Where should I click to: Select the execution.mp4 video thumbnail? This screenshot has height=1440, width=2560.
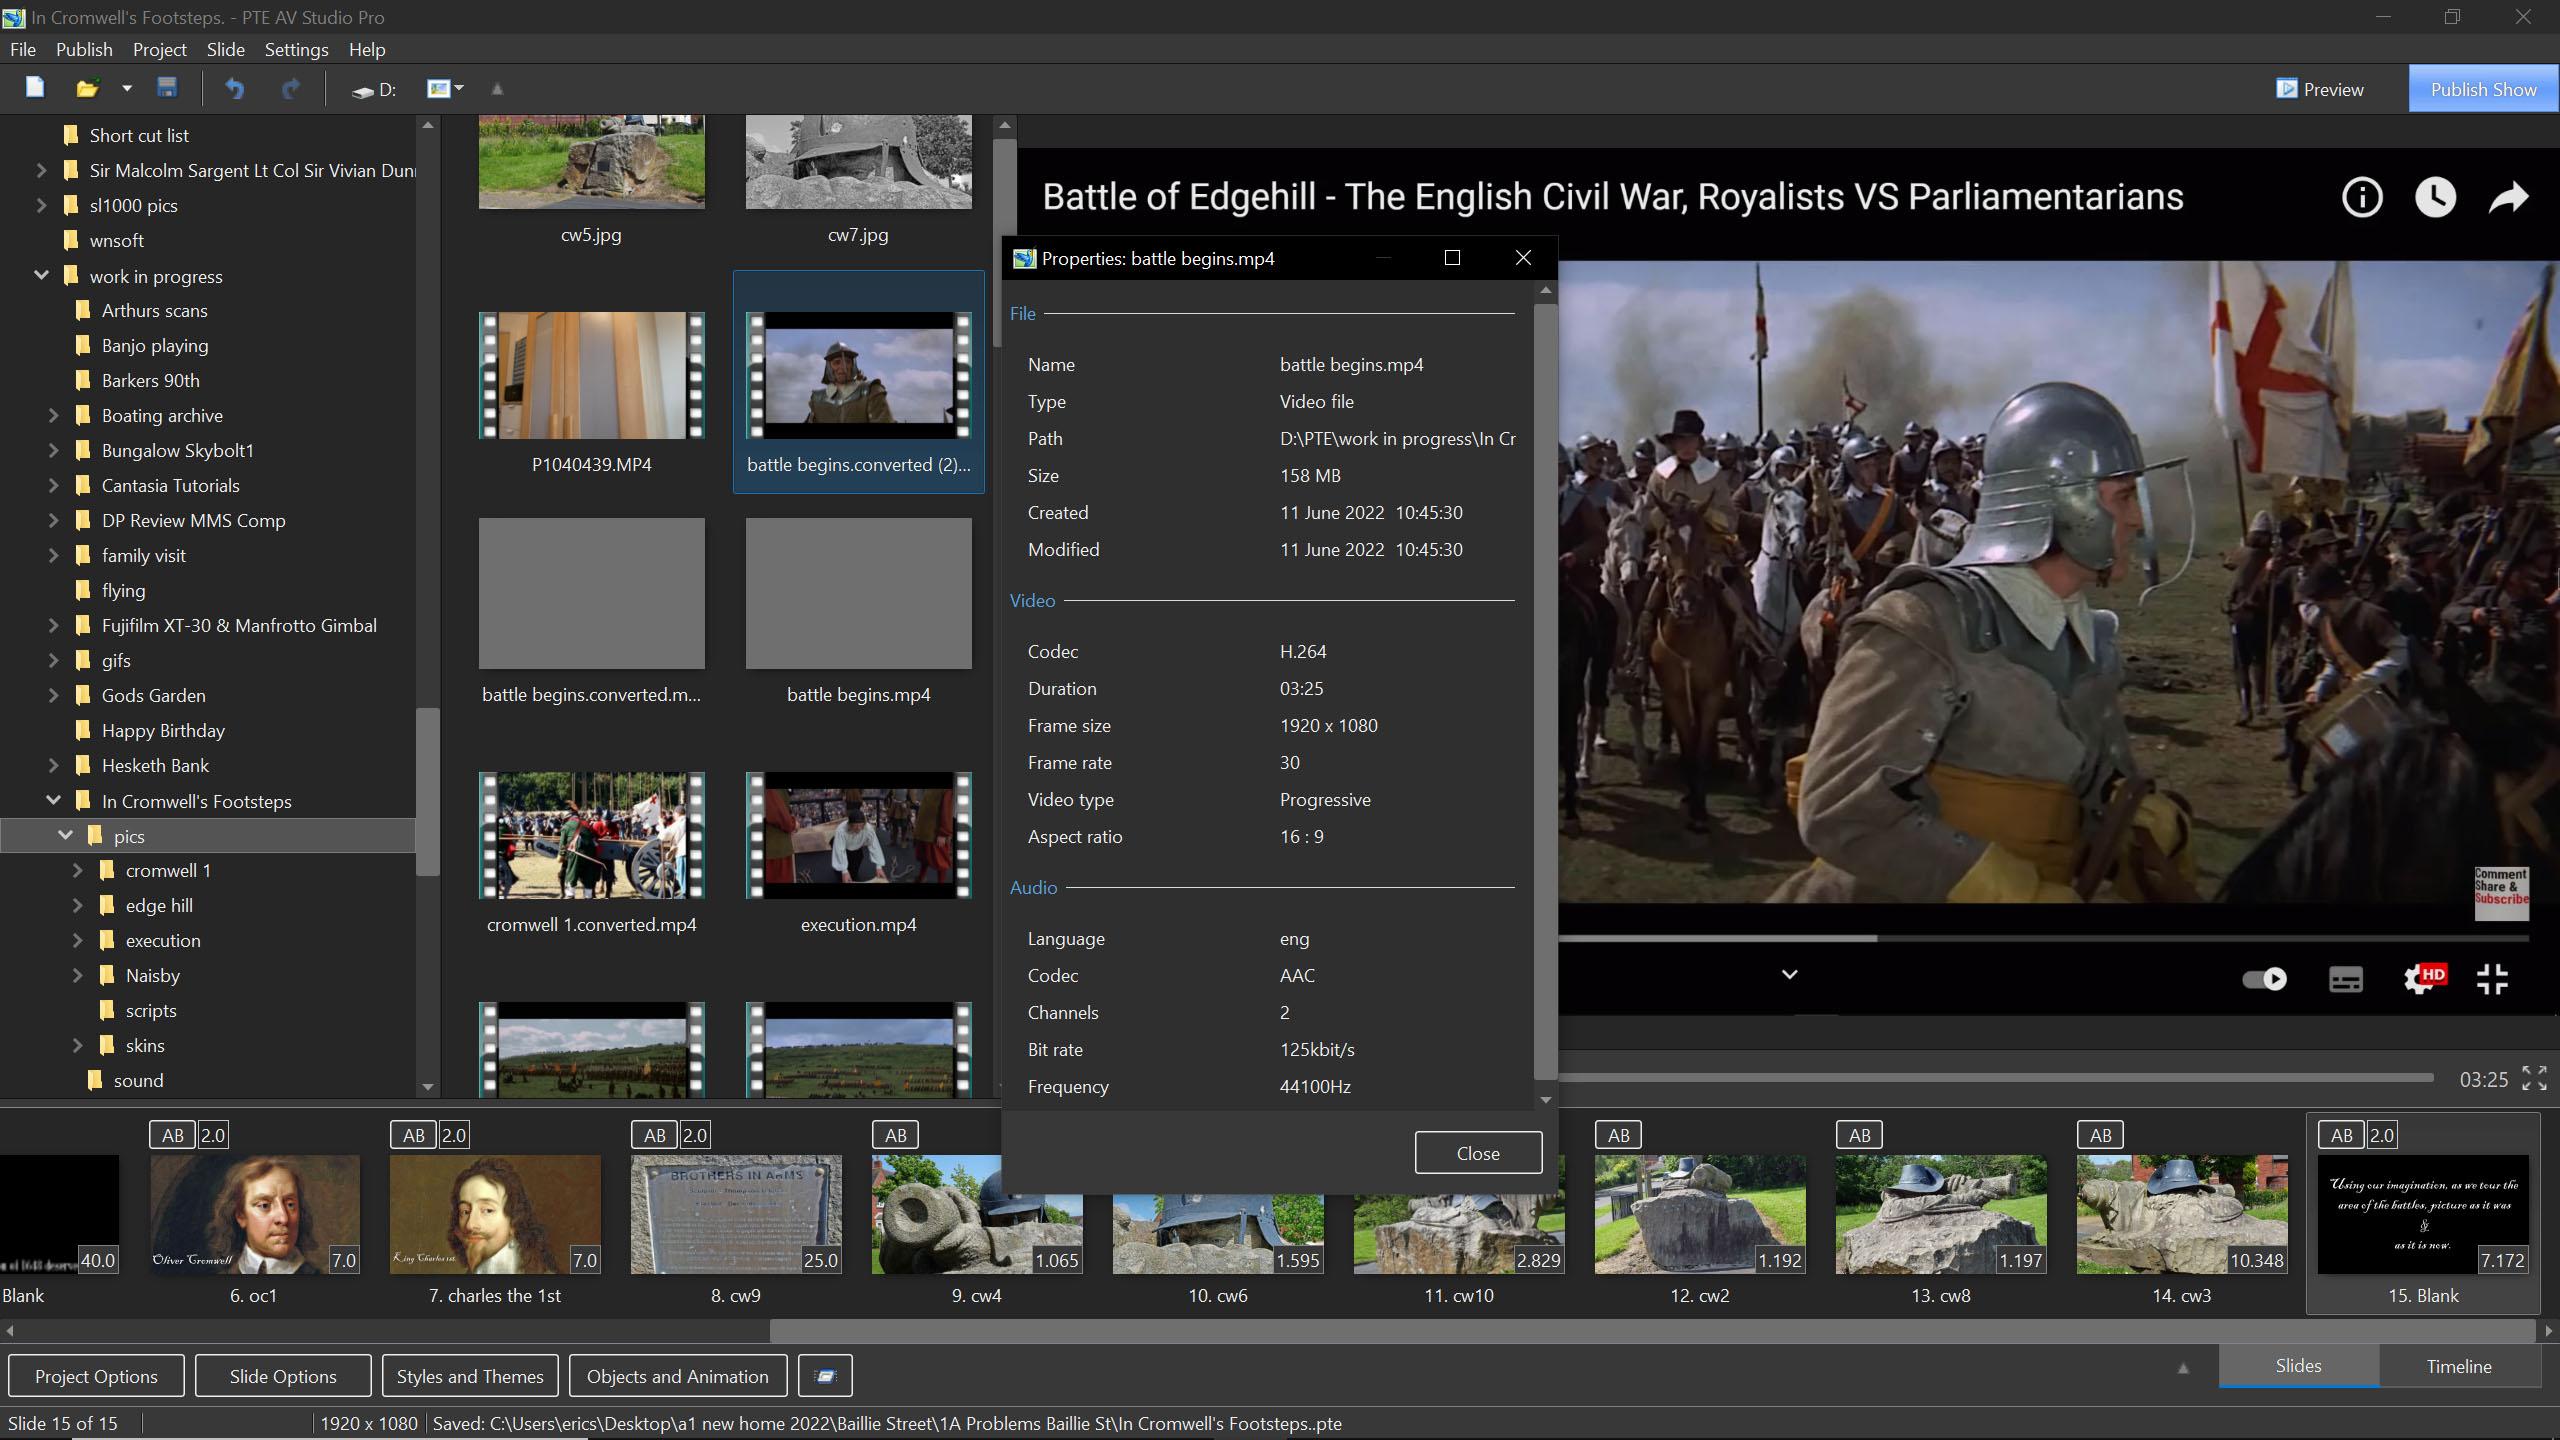pos(858,836)
